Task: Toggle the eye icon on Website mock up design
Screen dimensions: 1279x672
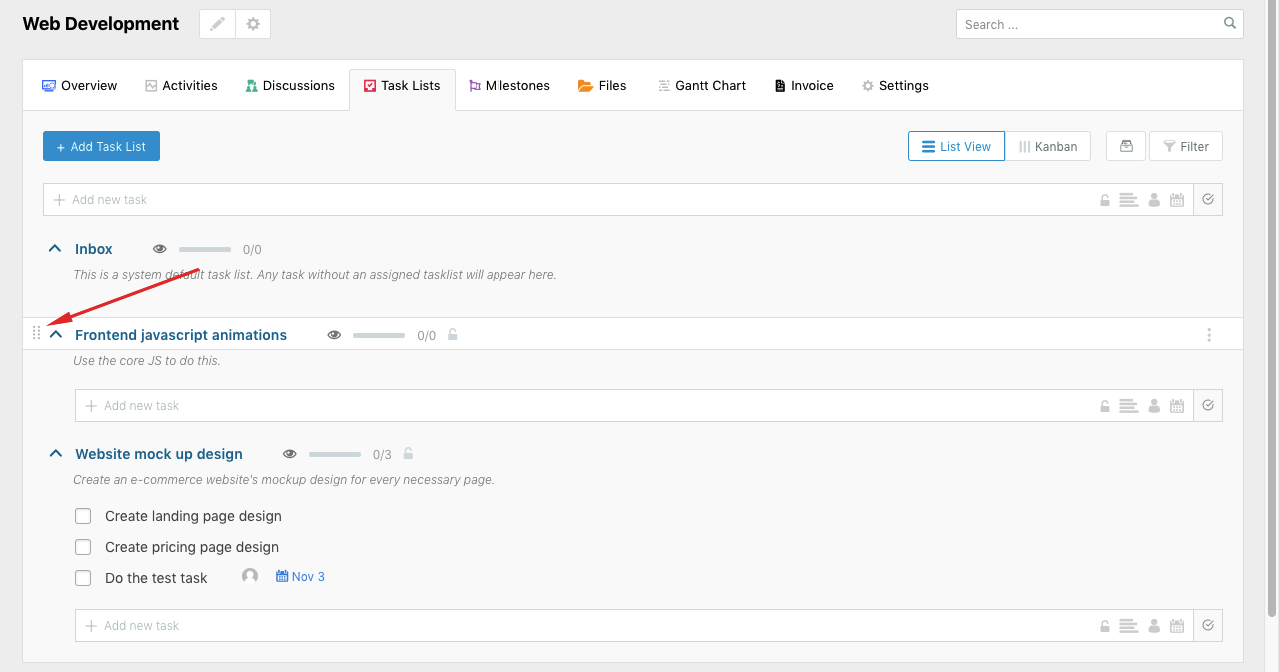Action: click(x=289, y=453)
